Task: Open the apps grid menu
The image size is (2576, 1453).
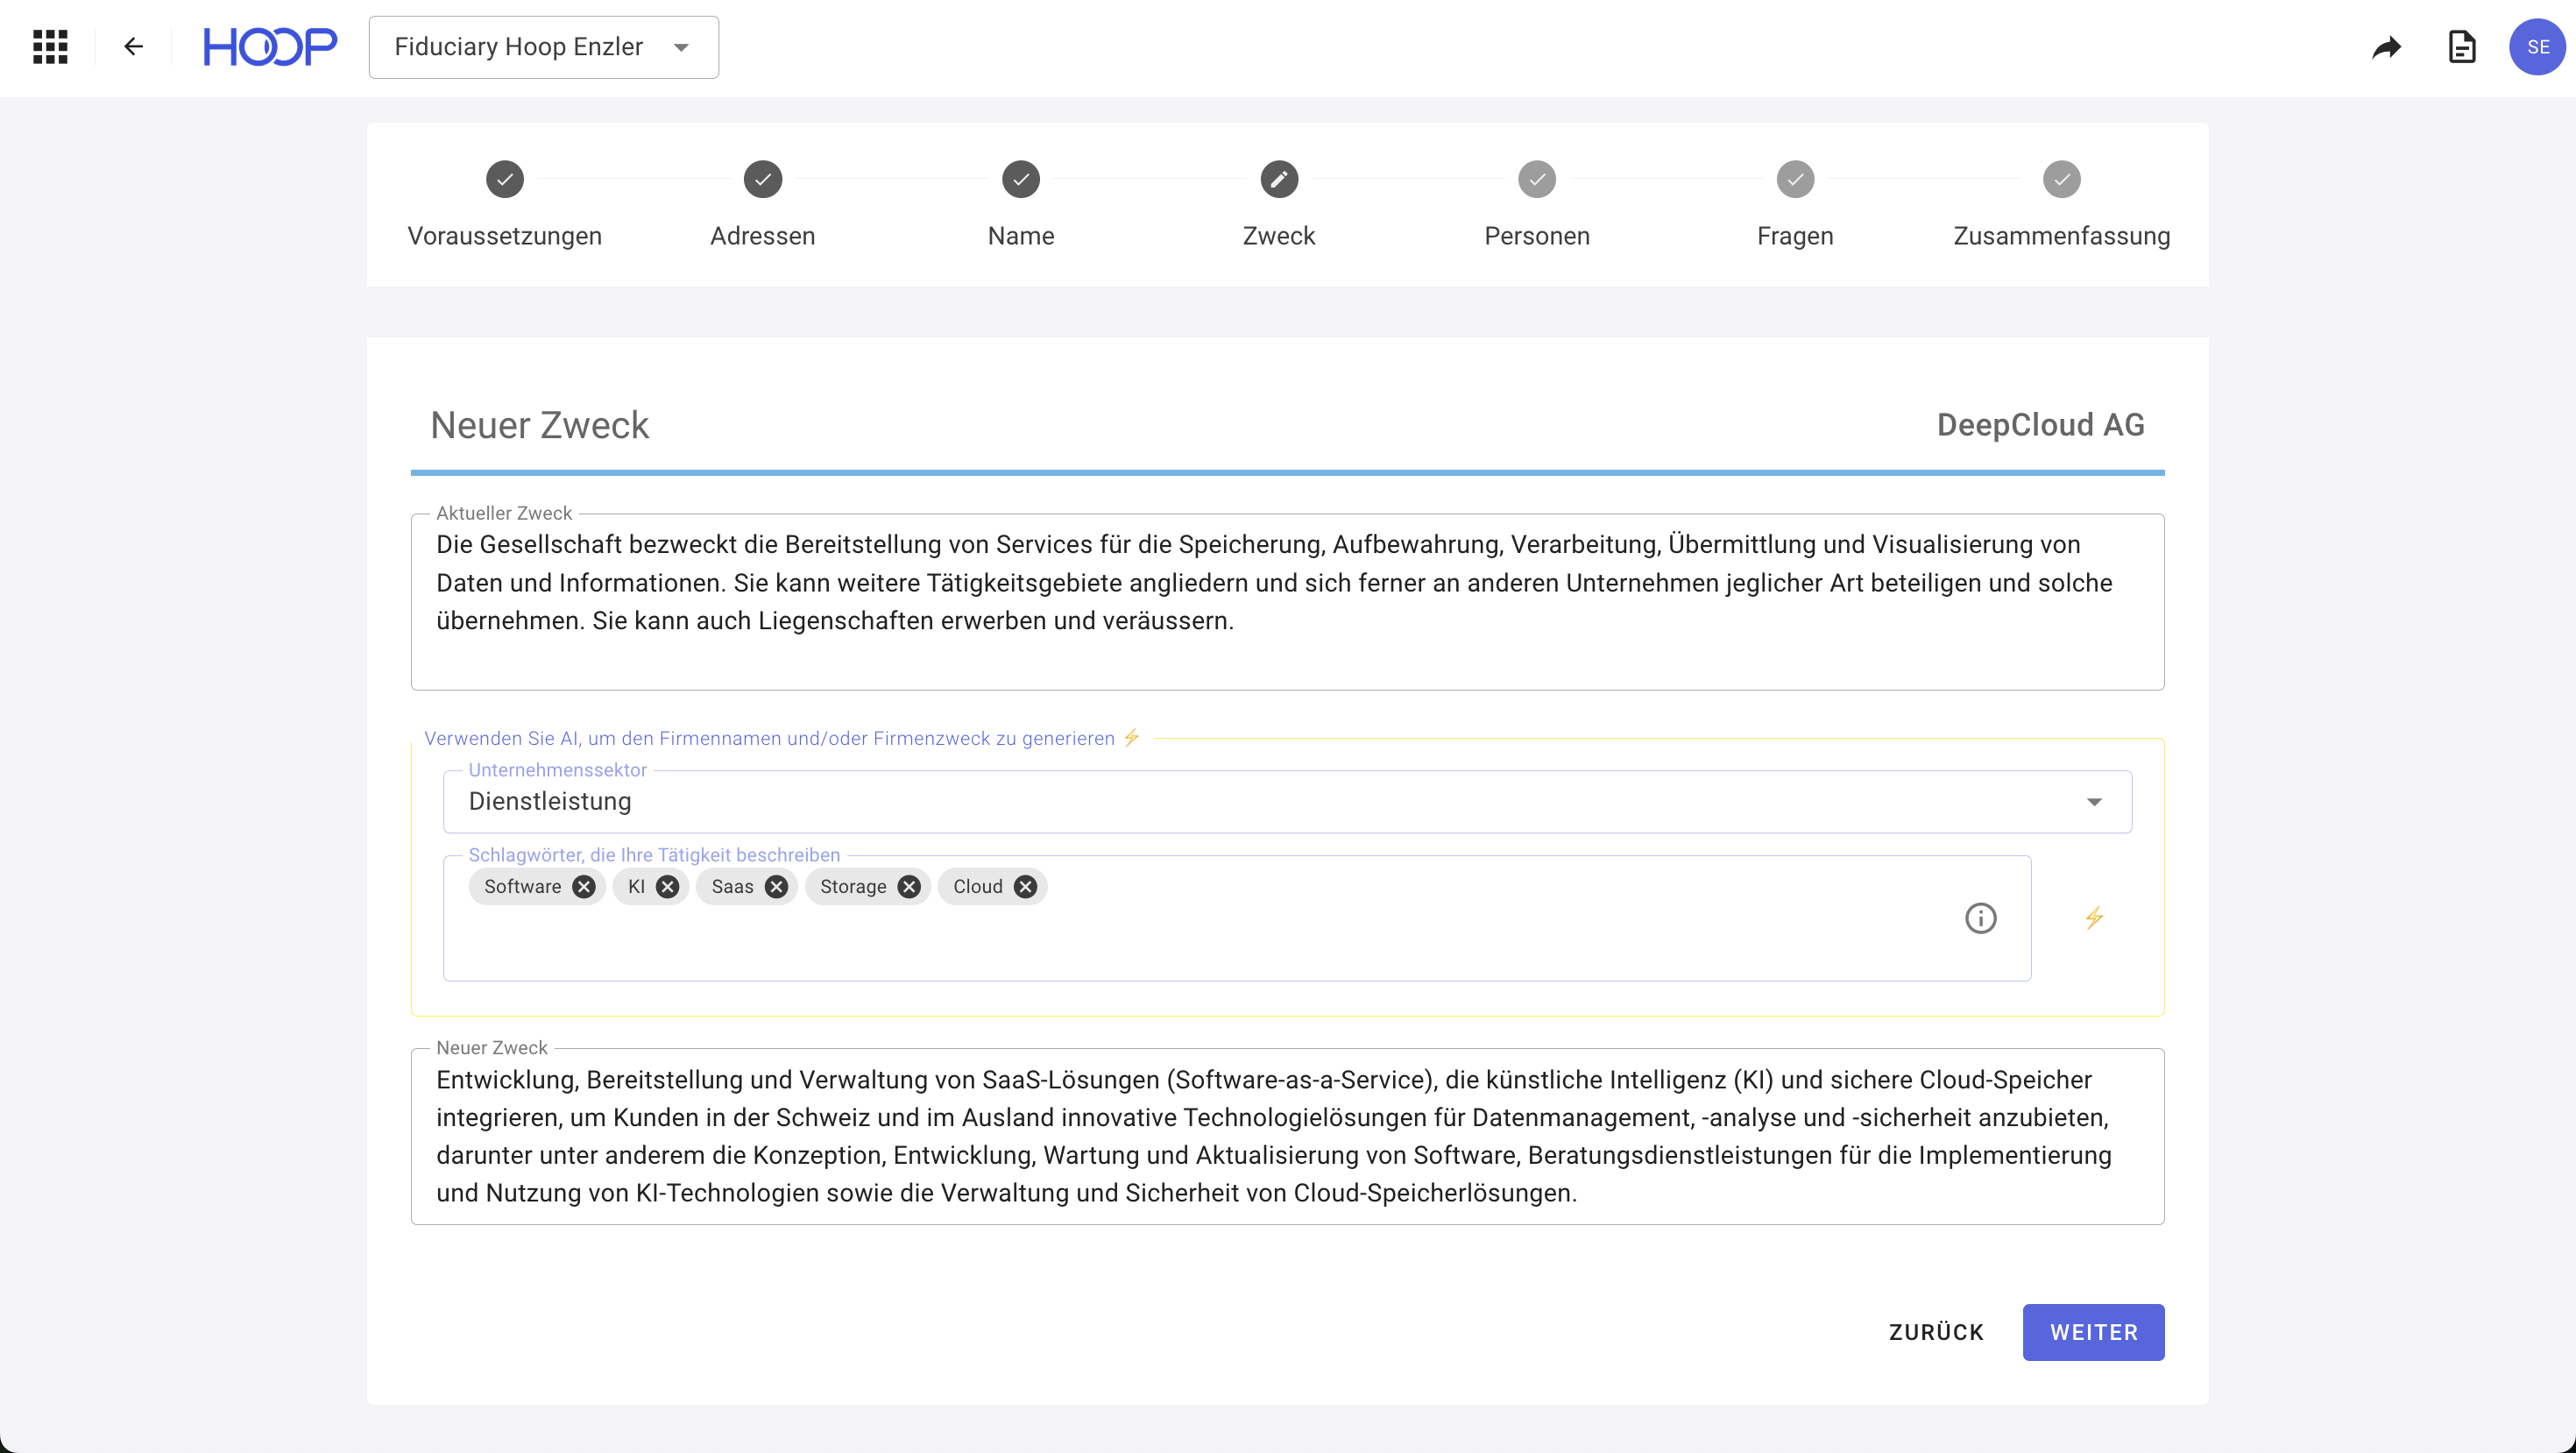Action: [x=50, y=47]
